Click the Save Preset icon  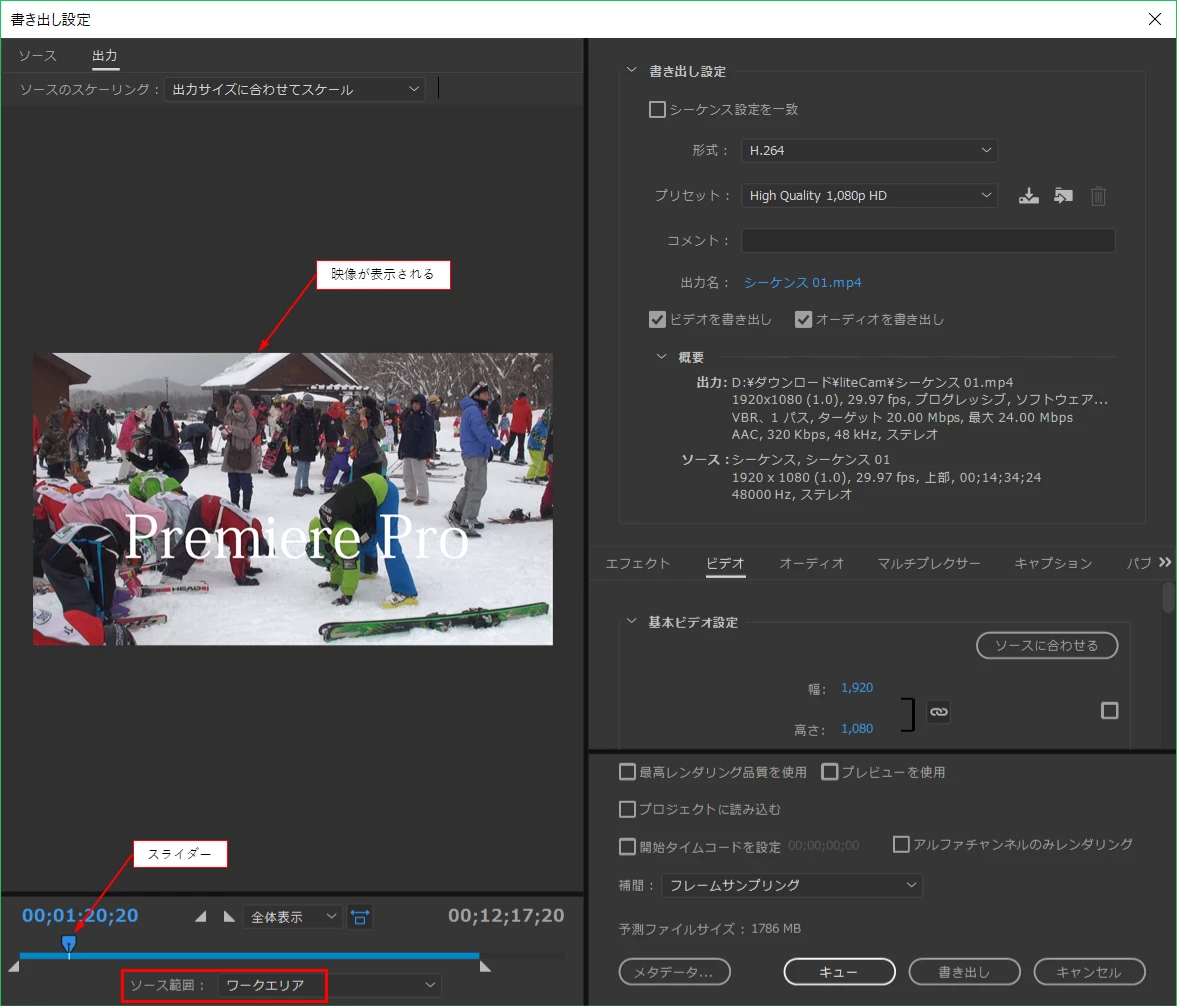point(1028,196)
